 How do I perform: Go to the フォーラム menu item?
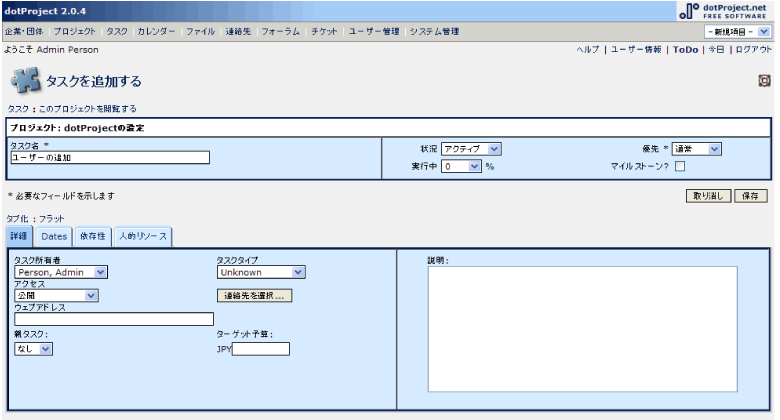[281, 31]
